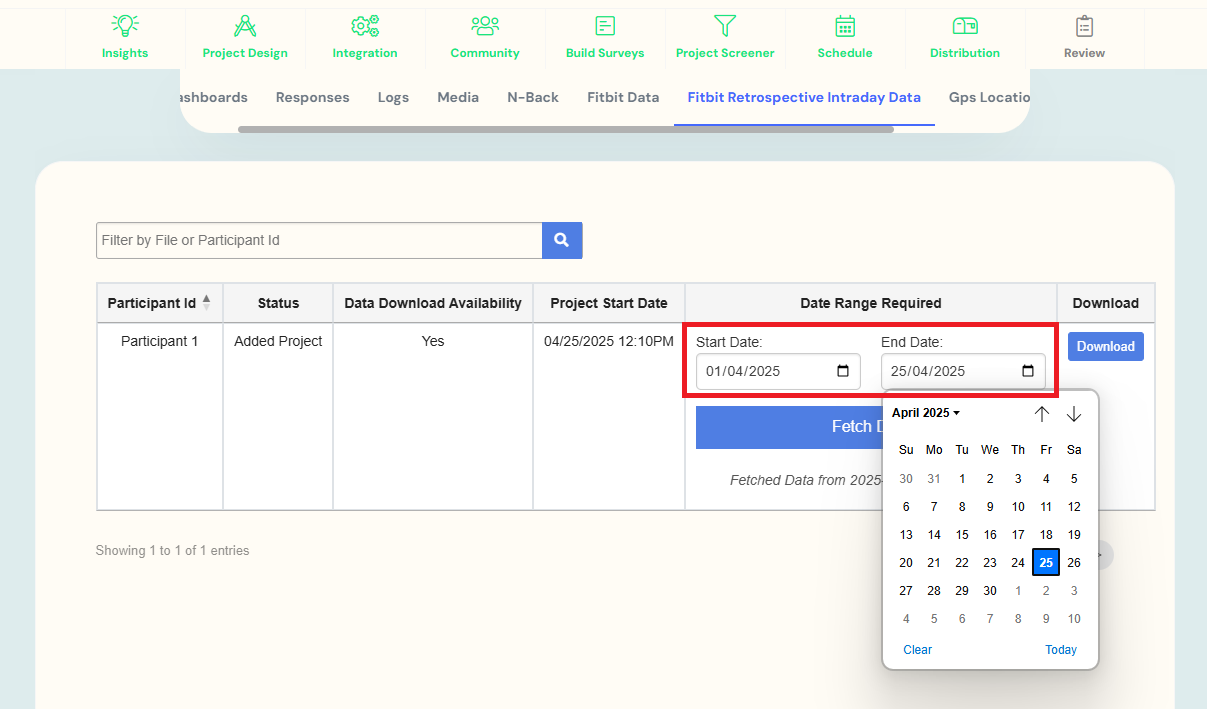Click the End Date field 25/04/2025
This screenshot has width=1207, height=709.
tap(963, 371)
